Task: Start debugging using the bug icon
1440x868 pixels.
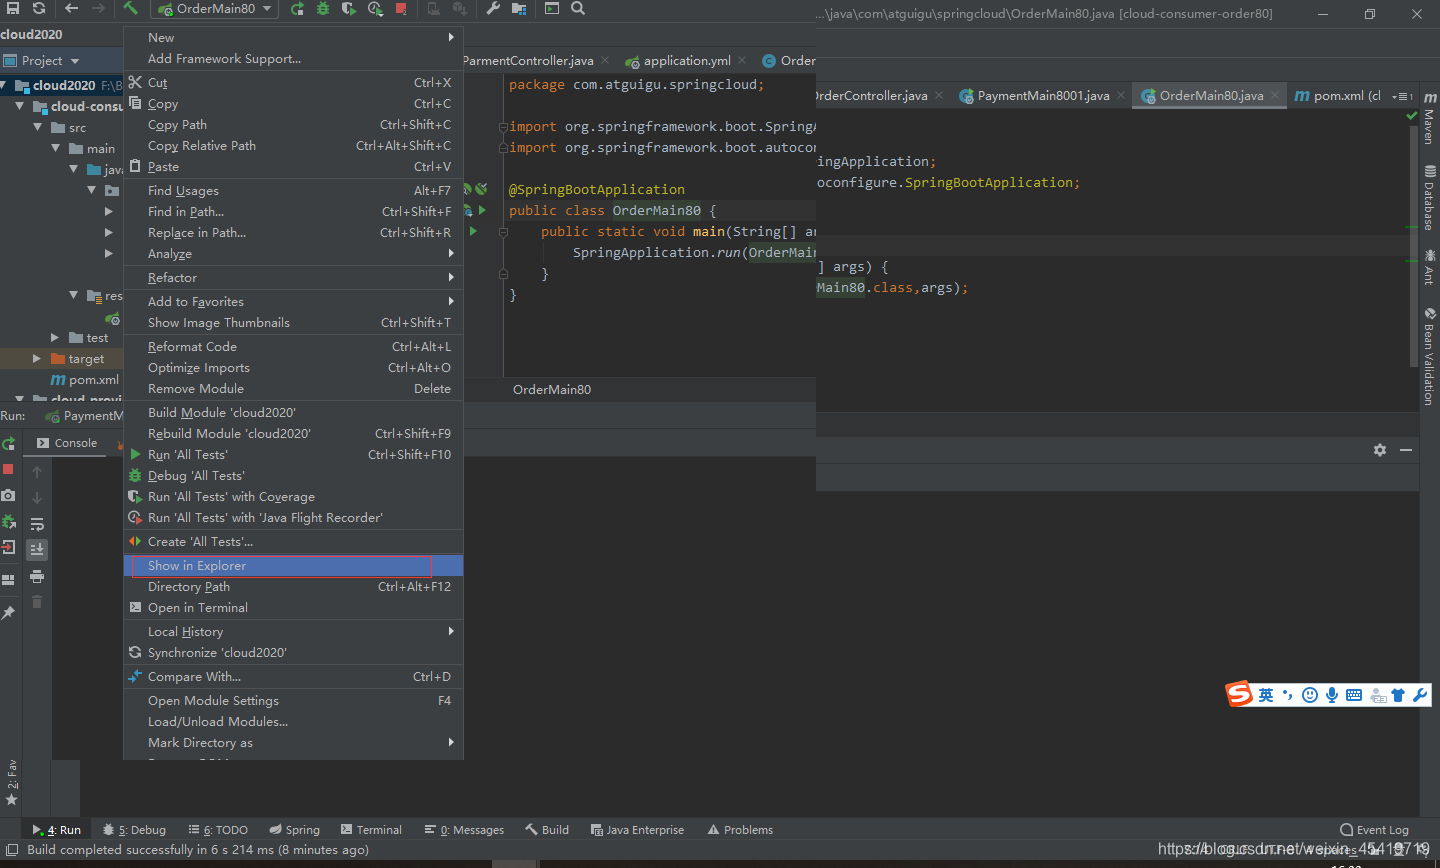Action: (322, 10)
